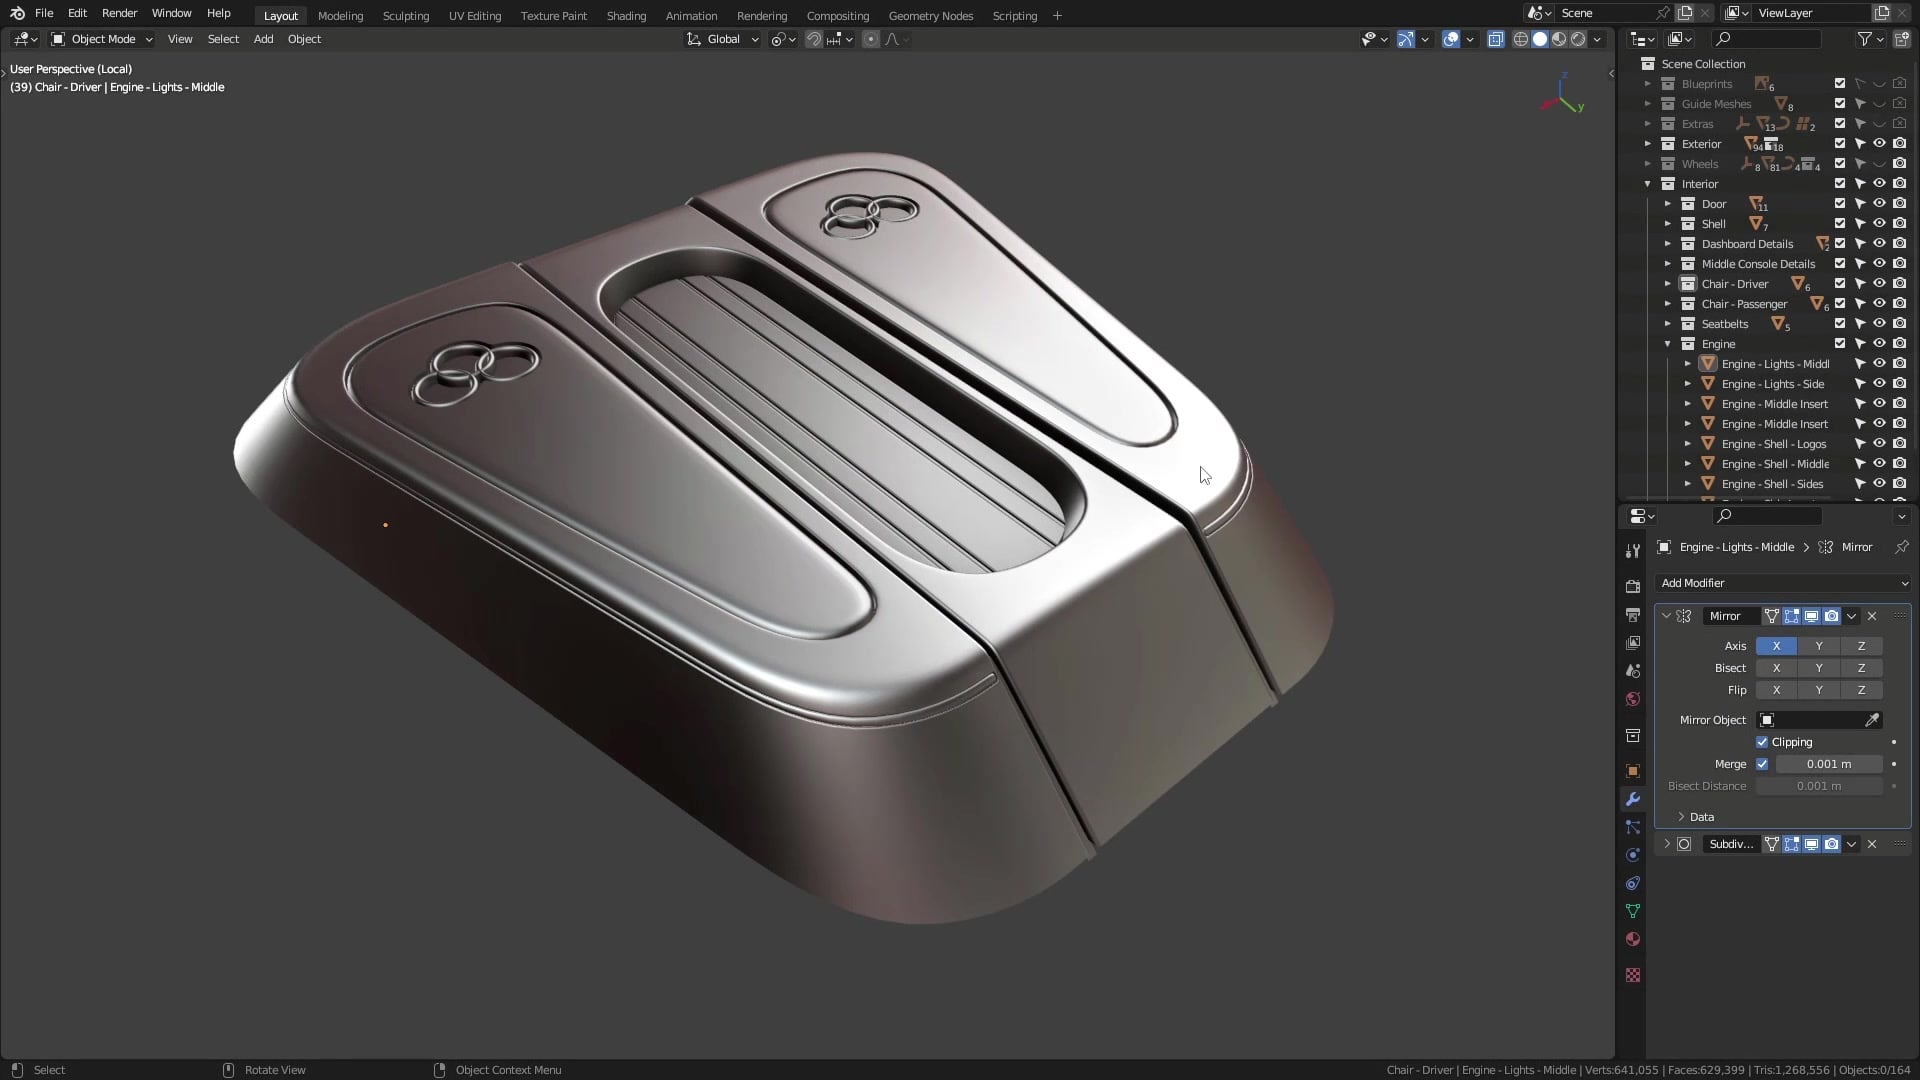This screenshot has width=1920, height=1080.
Task: Switch to the Shading workspace tab
Action: point(626,15)
